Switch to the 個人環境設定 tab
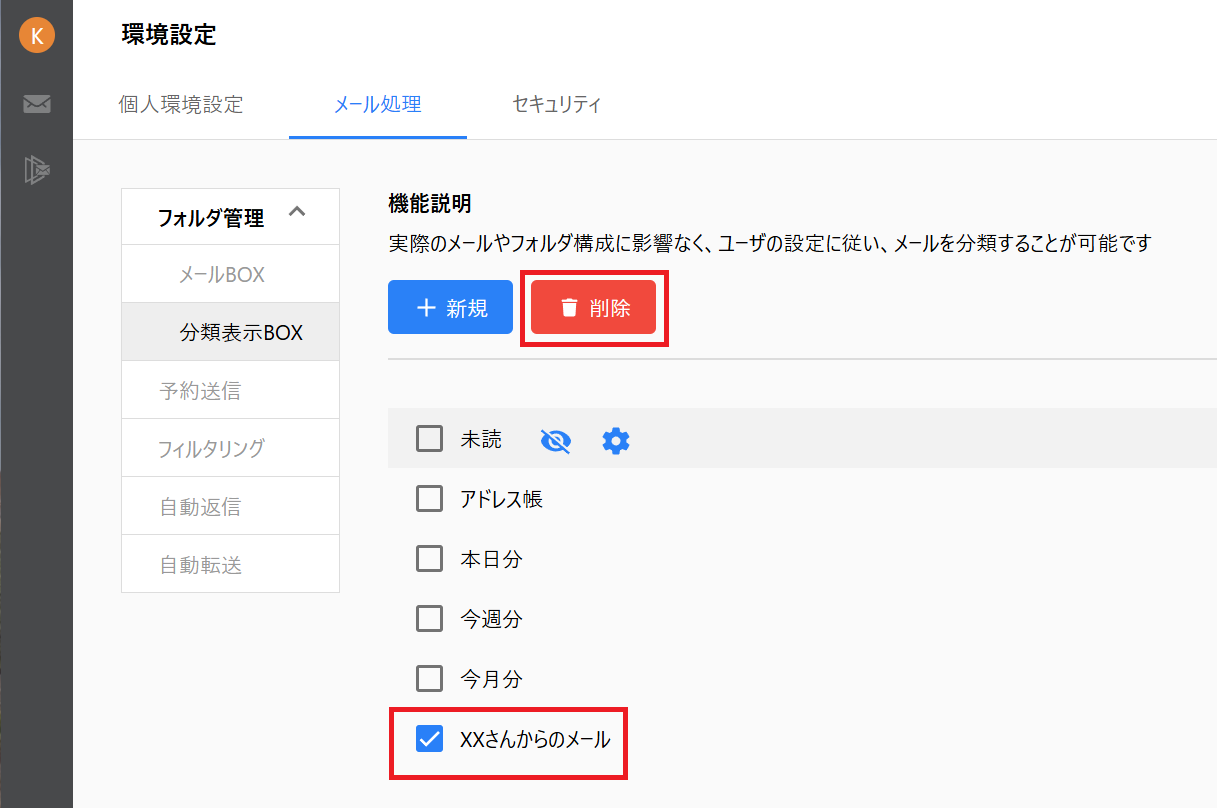Screen dimensions: 1217x808 pyautogui.click(x=181, y=104)
